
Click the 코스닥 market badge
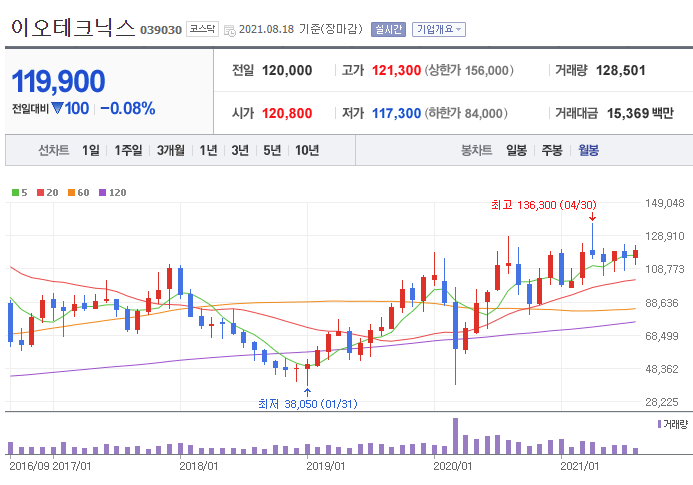click(x=202, y=29)
